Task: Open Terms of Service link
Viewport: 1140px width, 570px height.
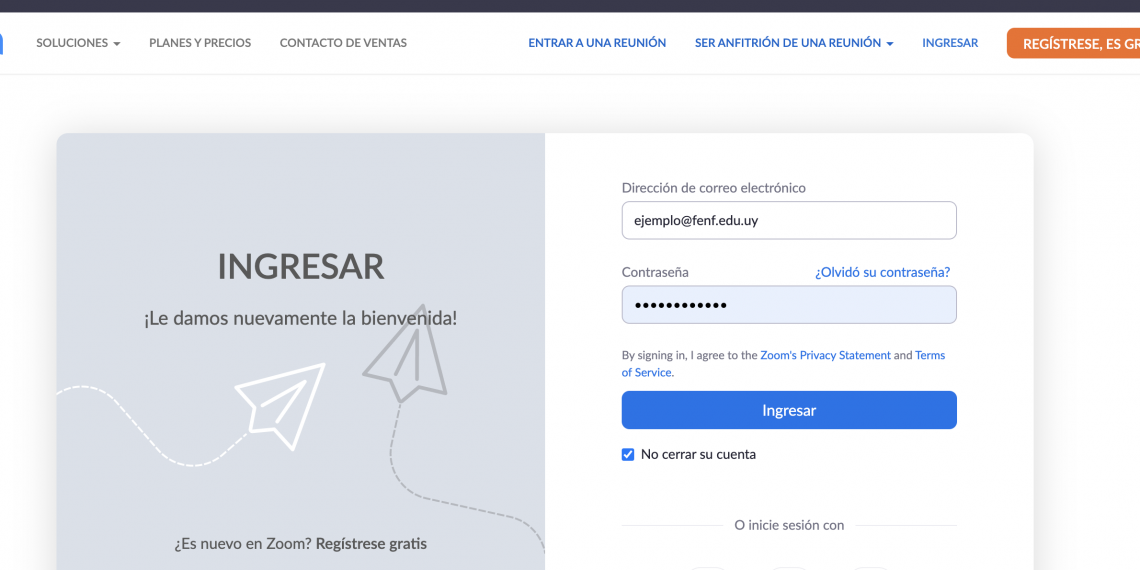Action: [x=930, y=356]
